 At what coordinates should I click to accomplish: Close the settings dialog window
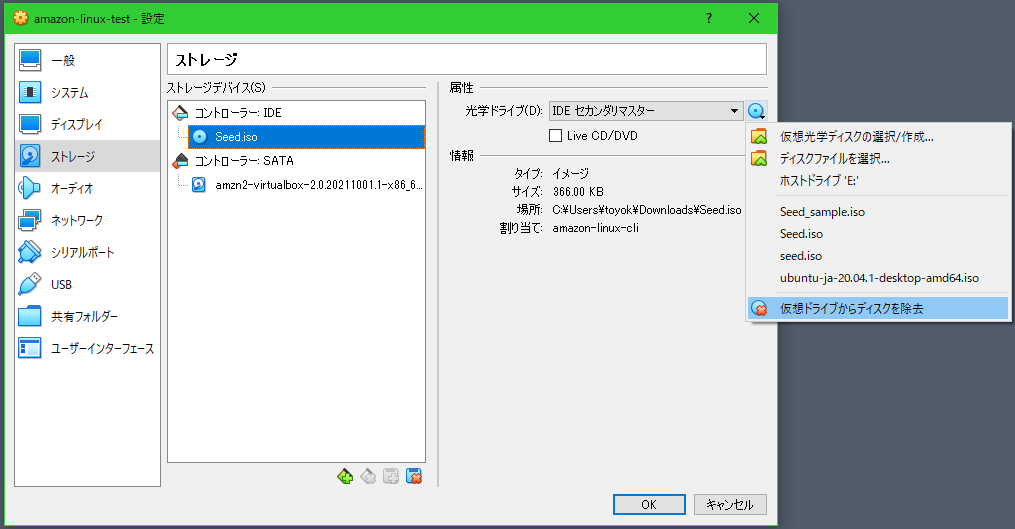pyautogui.click(x=753, y=18)
